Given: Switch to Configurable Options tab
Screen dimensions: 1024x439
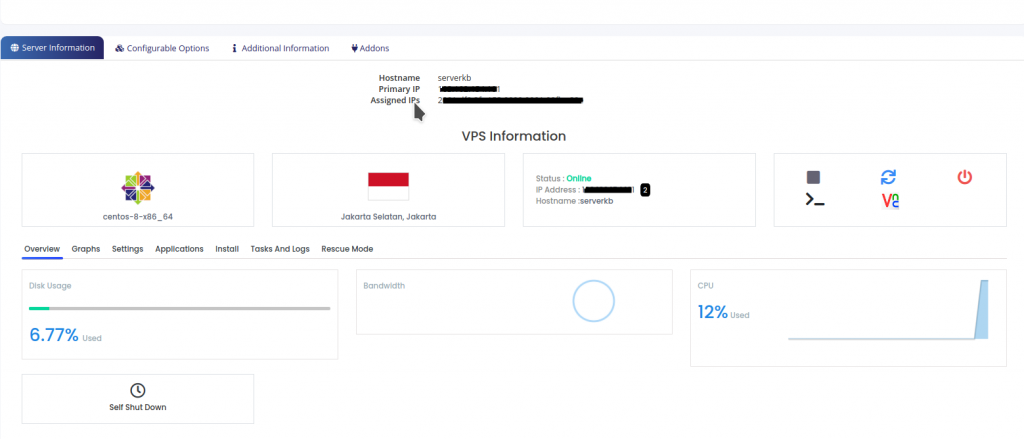Looking at the screenshot, I should pyautogui.click(x=162, y=48).
